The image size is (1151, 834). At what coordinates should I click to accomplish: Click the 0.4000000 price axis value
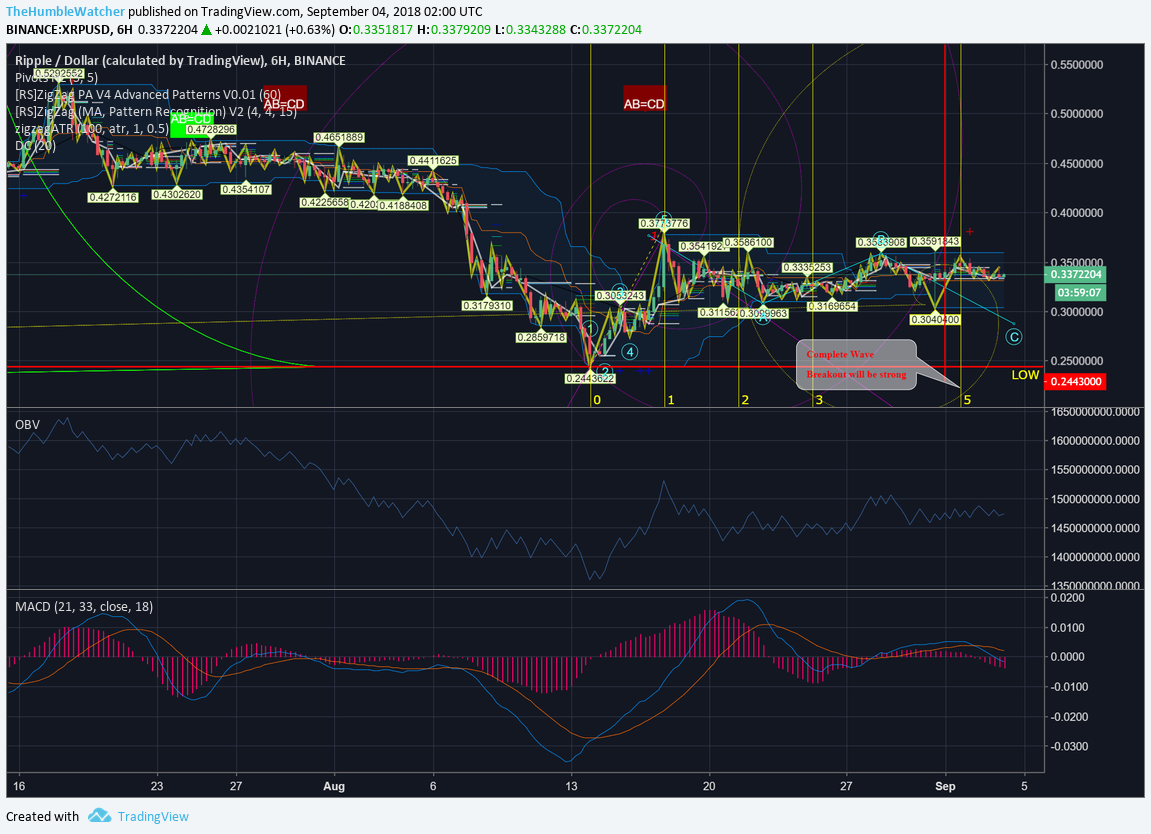[x=1077, y=213]
